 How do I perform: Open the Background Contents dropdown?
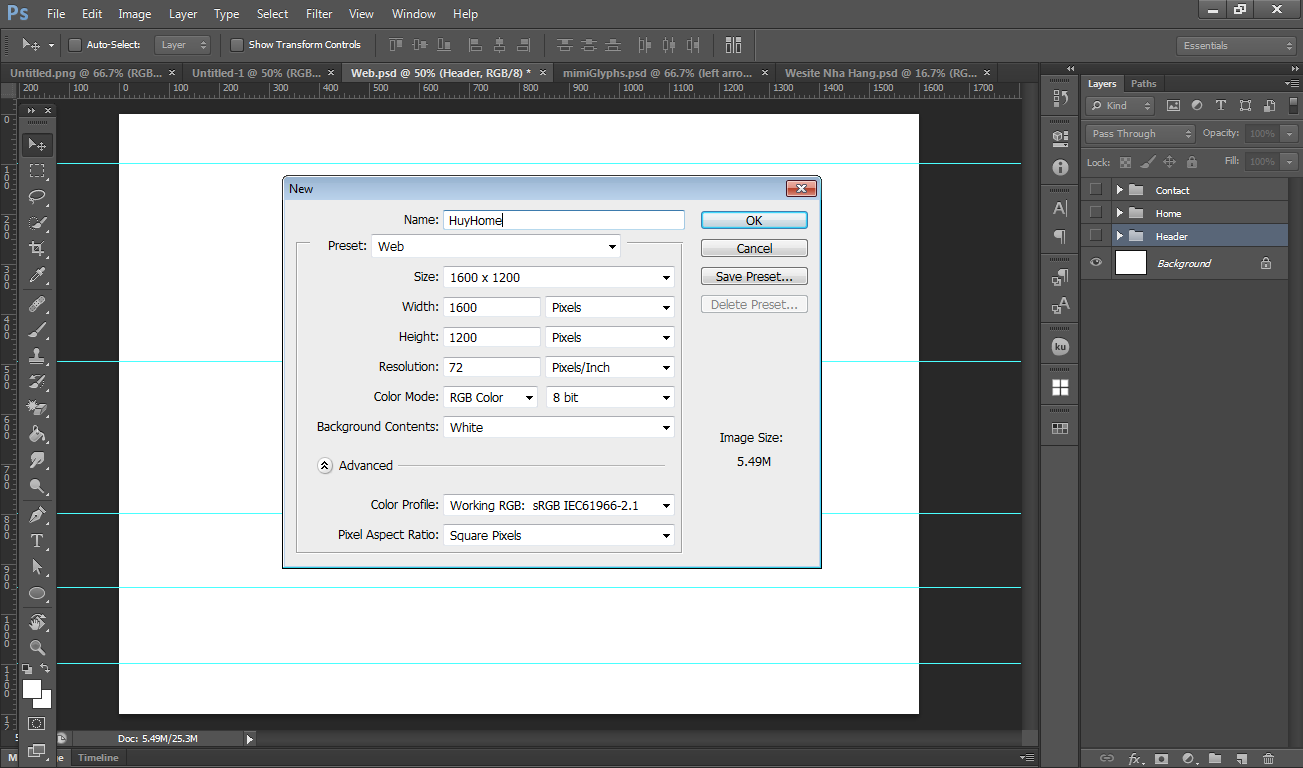coord(558,427)
